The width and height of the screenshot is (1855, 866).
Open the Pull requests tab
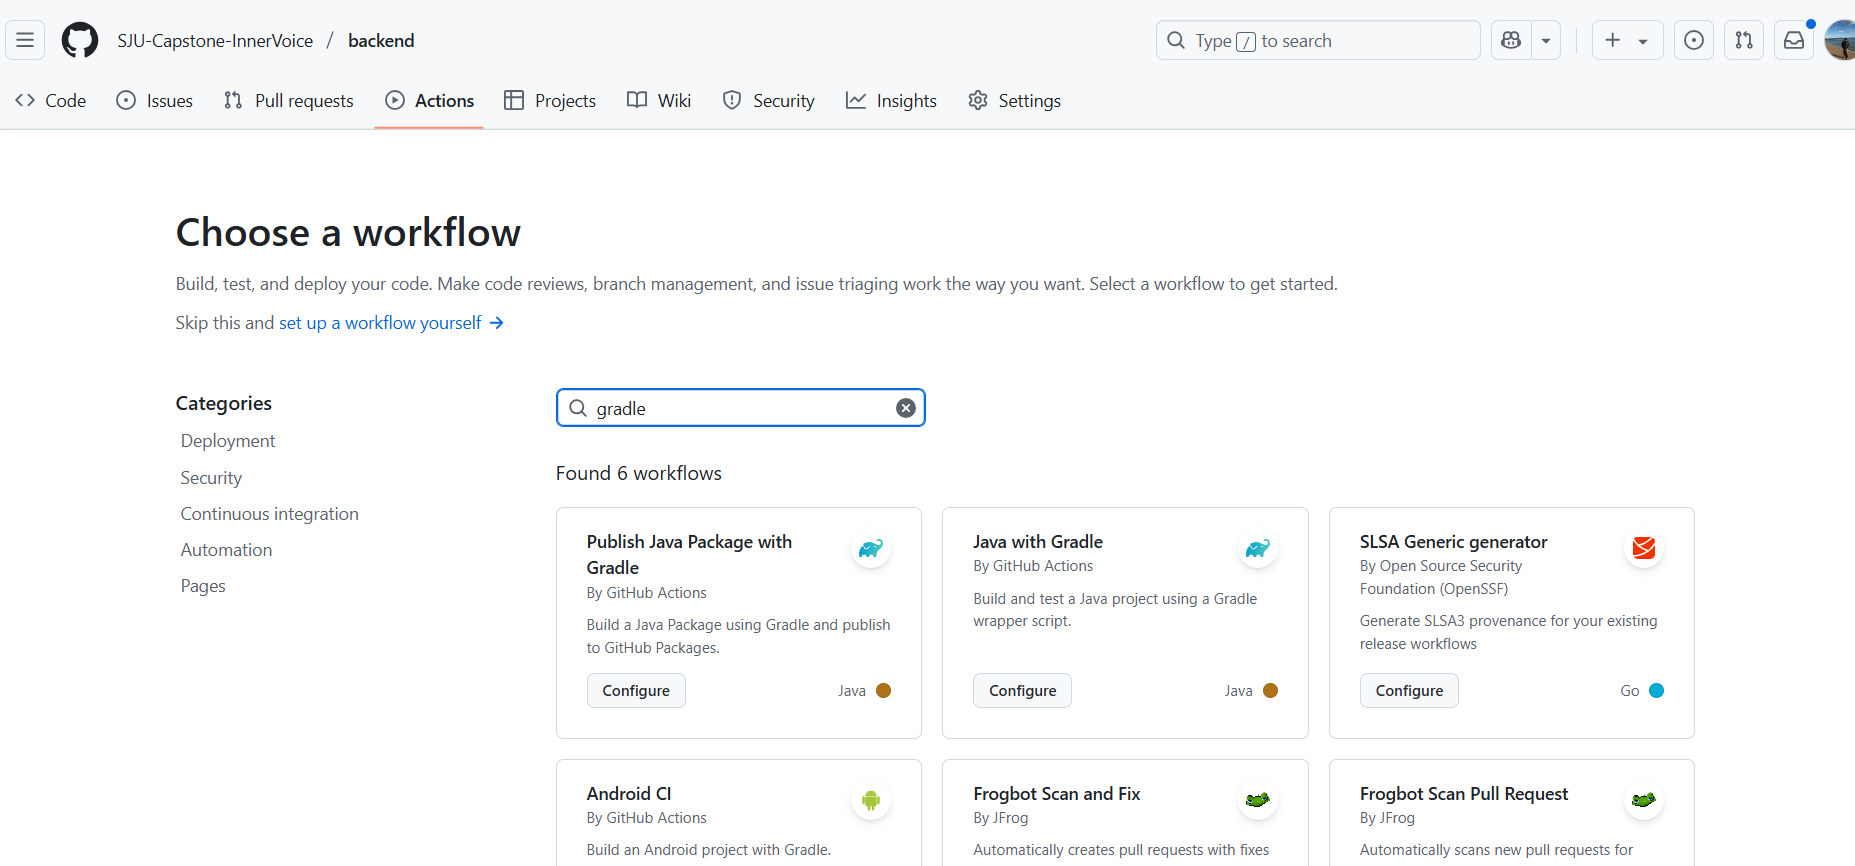click(x=289, y=100)
